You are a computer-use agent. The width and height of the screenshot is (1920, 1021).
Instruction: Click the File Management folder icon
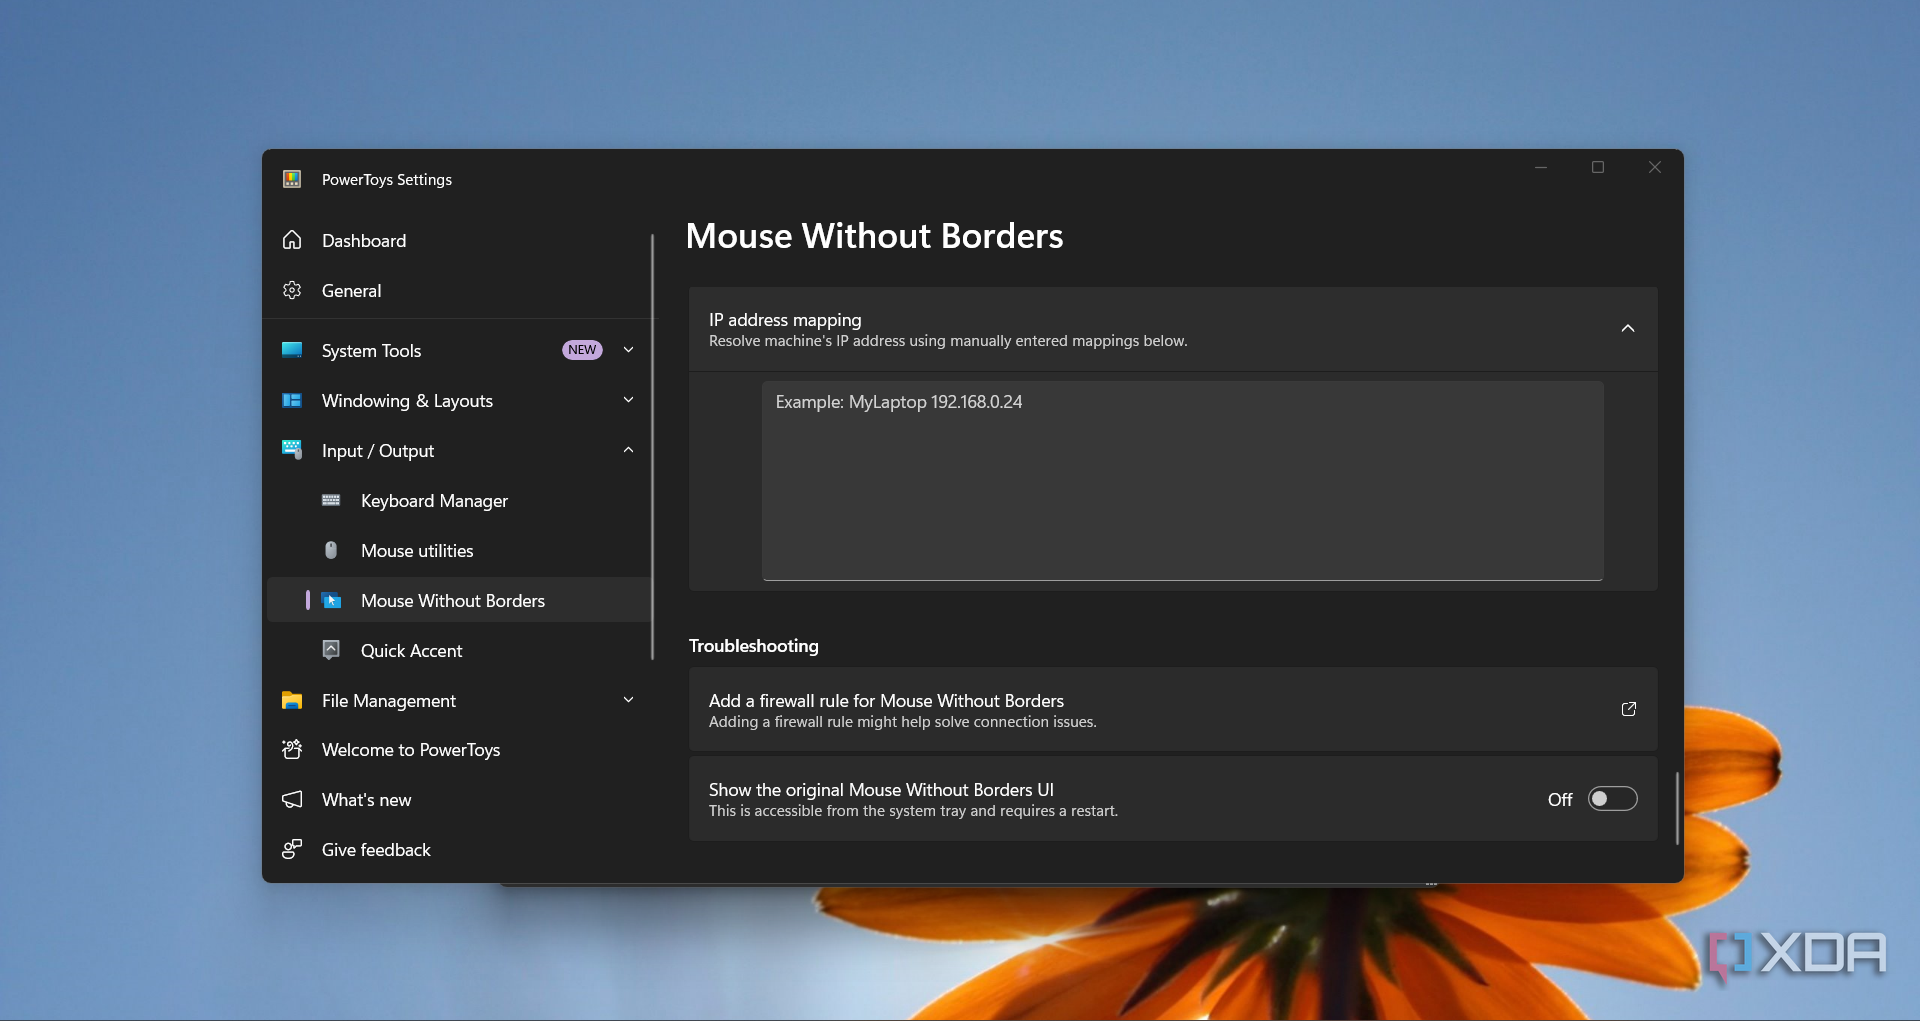click(x=292, y=700)
